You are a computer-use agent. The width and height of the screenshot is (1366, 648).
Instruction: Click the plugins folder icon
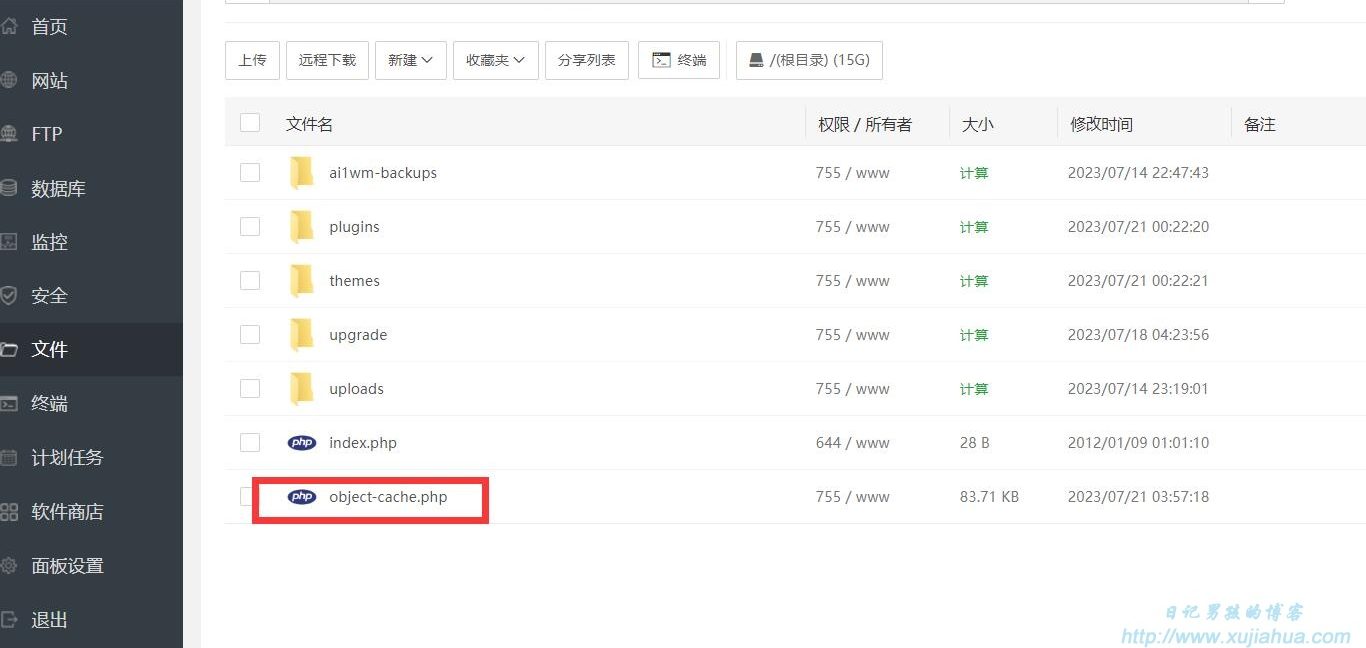click(x=301, y=227)
